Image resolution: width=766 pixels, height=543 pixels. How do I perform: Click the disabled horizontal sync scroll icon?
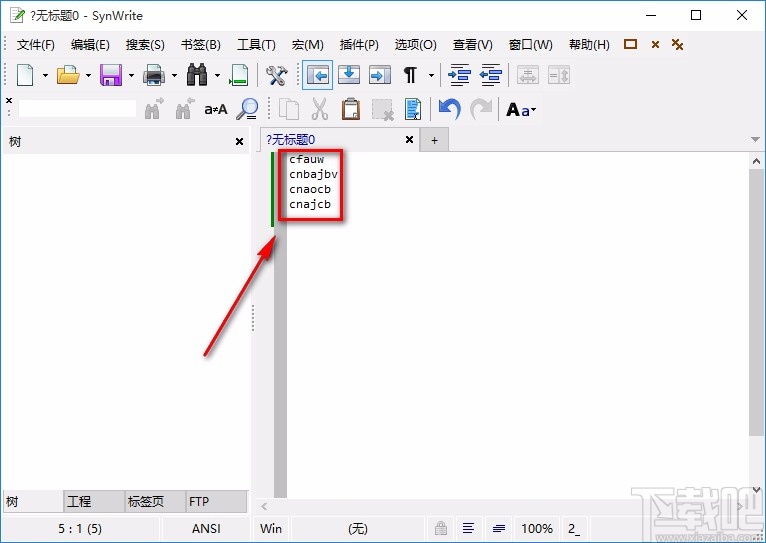point(528,76)
